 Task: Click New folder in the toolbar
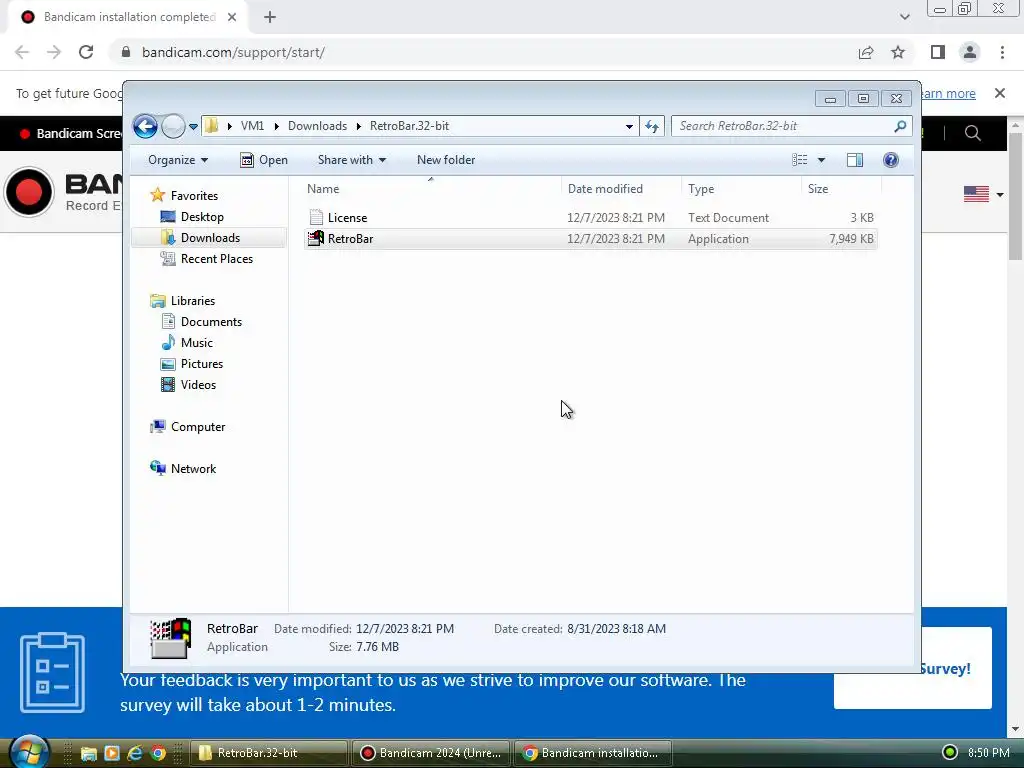pyautogui.click(x=446, y=160)
